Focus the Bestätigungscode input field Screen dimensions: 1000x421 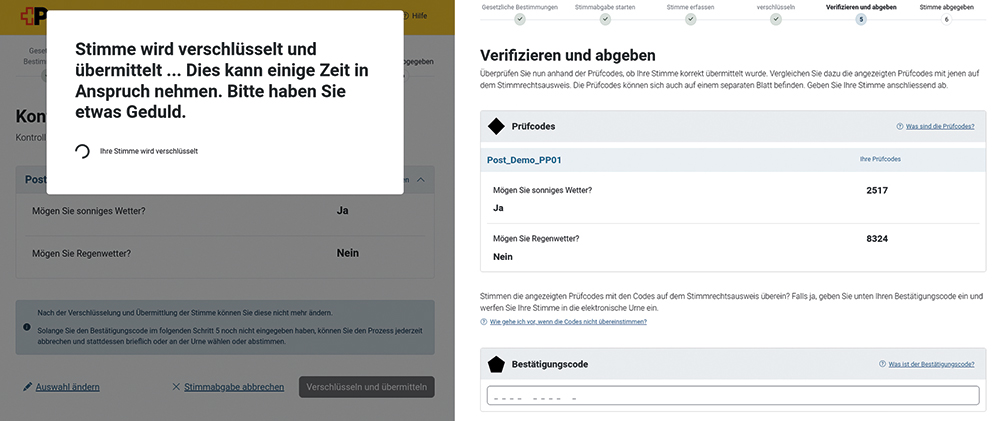coord(733,395)
